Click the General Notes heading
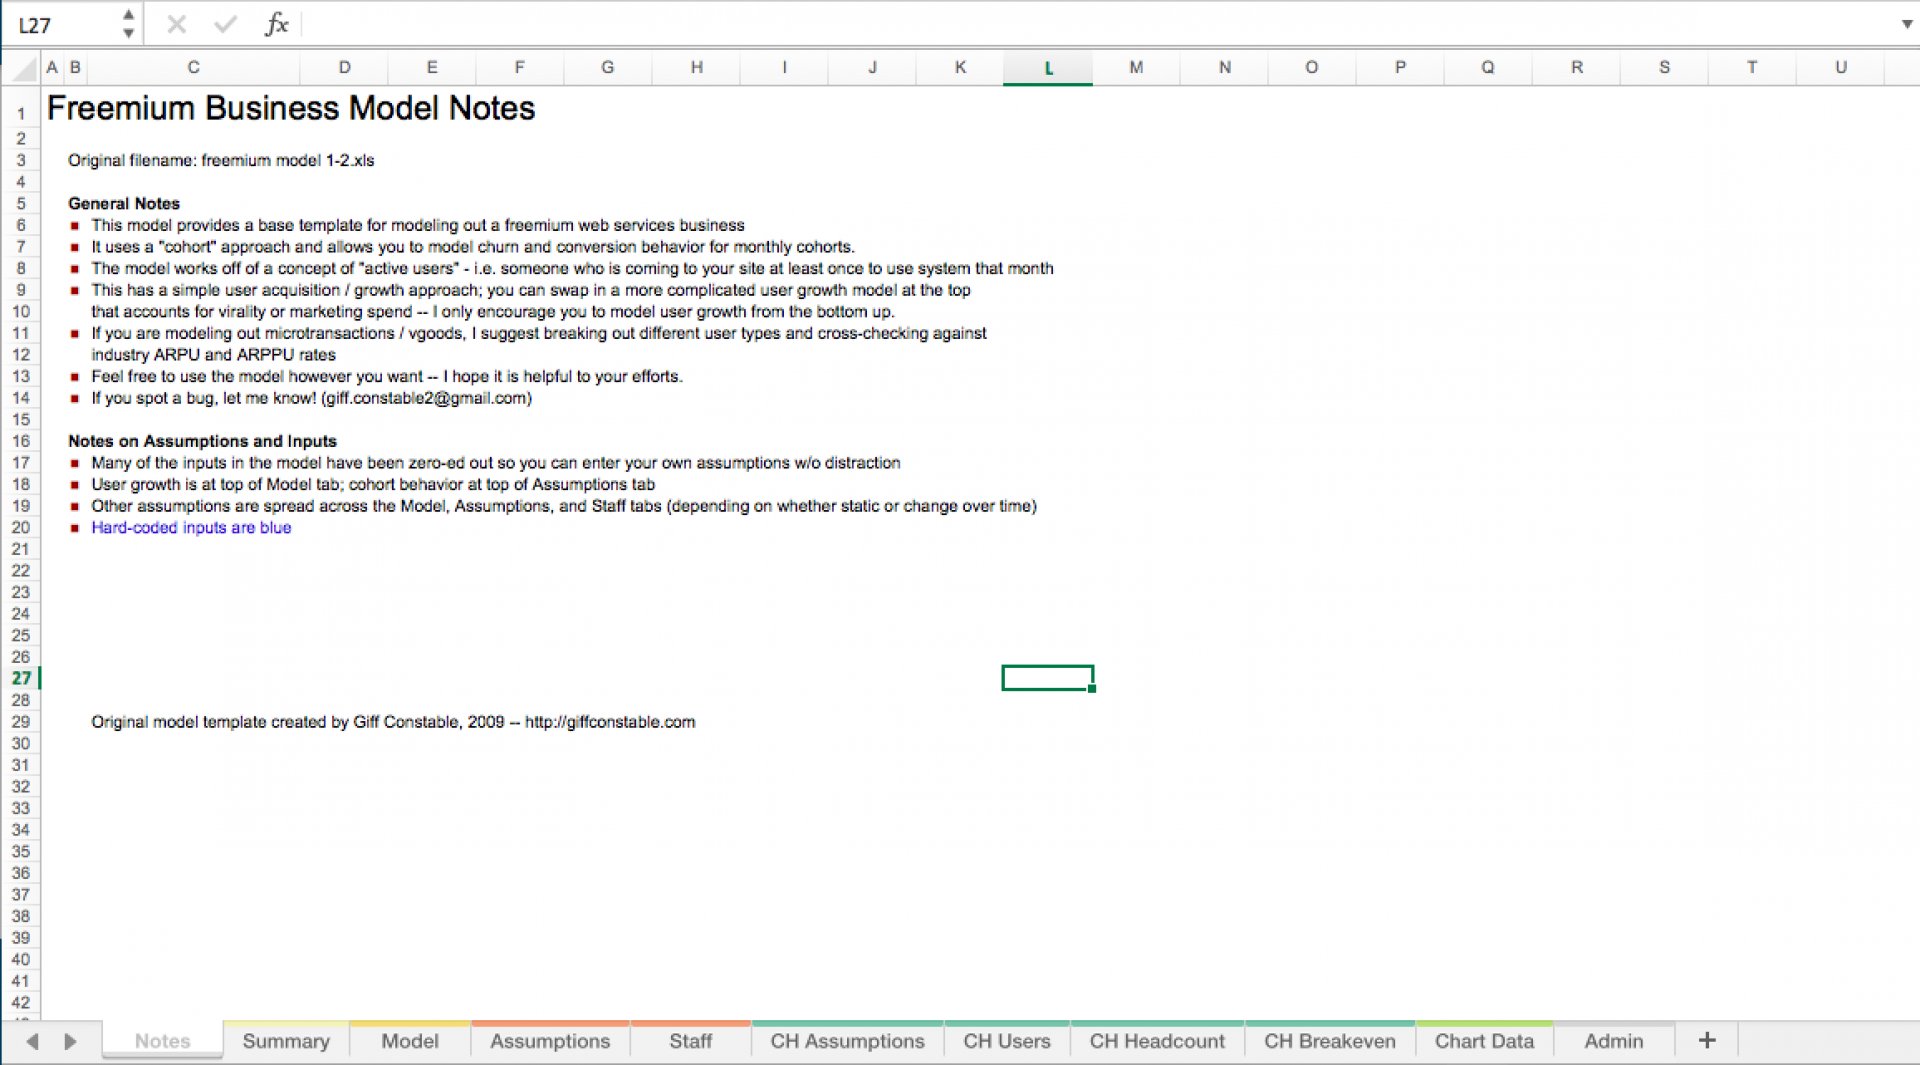1920x1065 pixels. coord(124,203)
